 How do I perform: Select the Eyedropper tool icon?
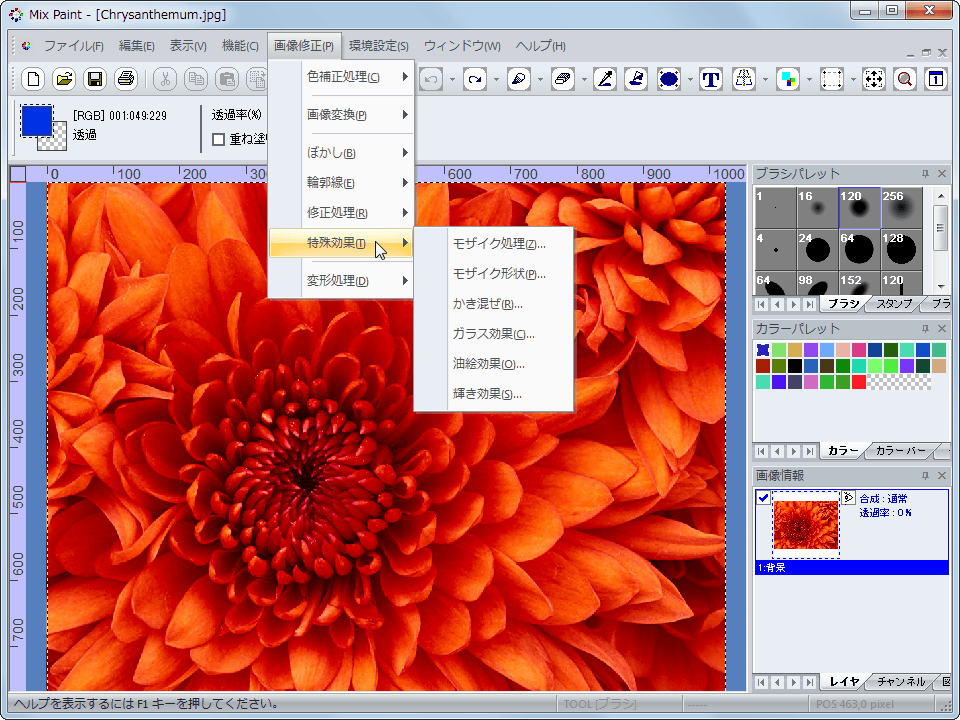tap(605, 79)
